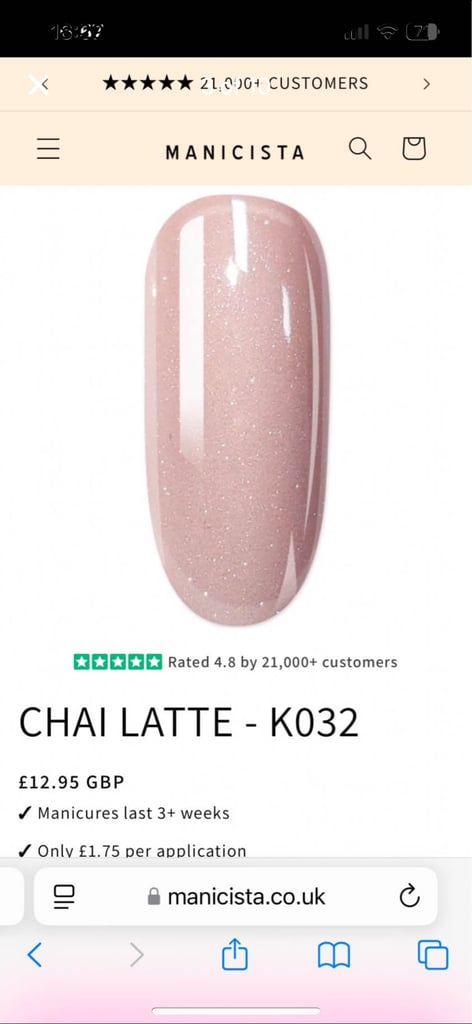Tap the green star rating badge
The height and width of the screenshot is (1024, 472).
(x=118, y=662)
